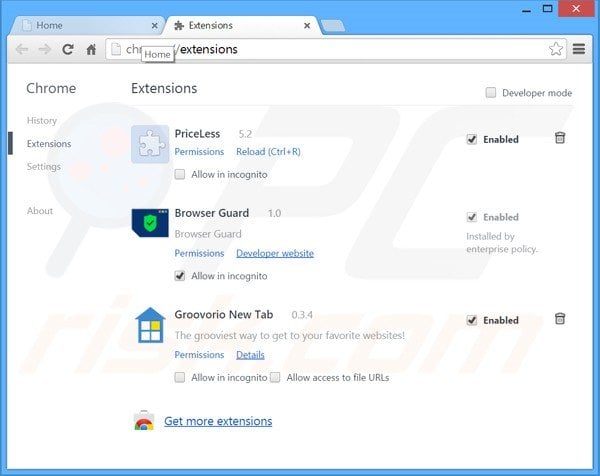Click the 'grooviest way' description text
600x476 pixels.
290,335
